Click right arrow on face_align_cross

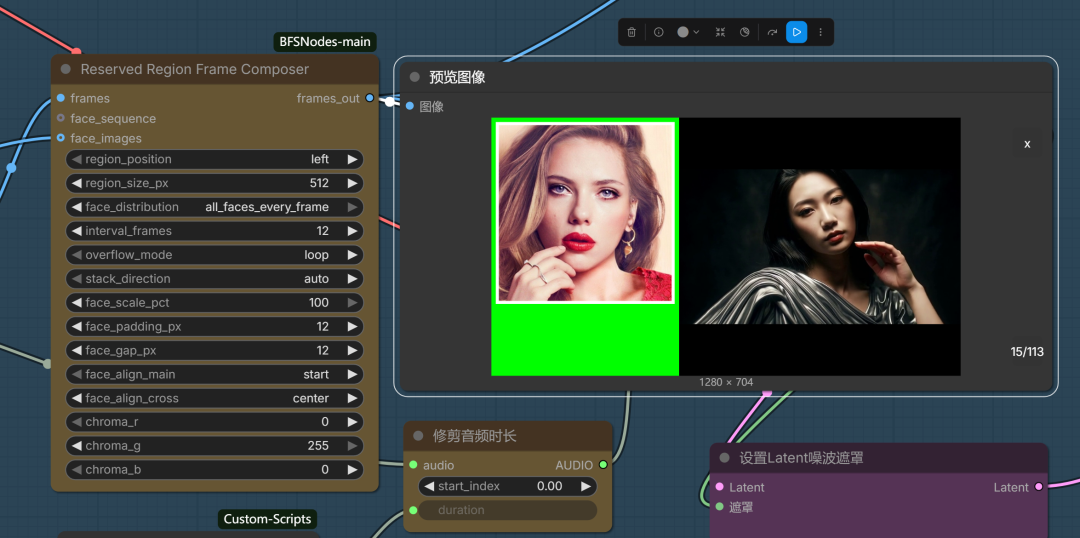click(x=353, y=398)
